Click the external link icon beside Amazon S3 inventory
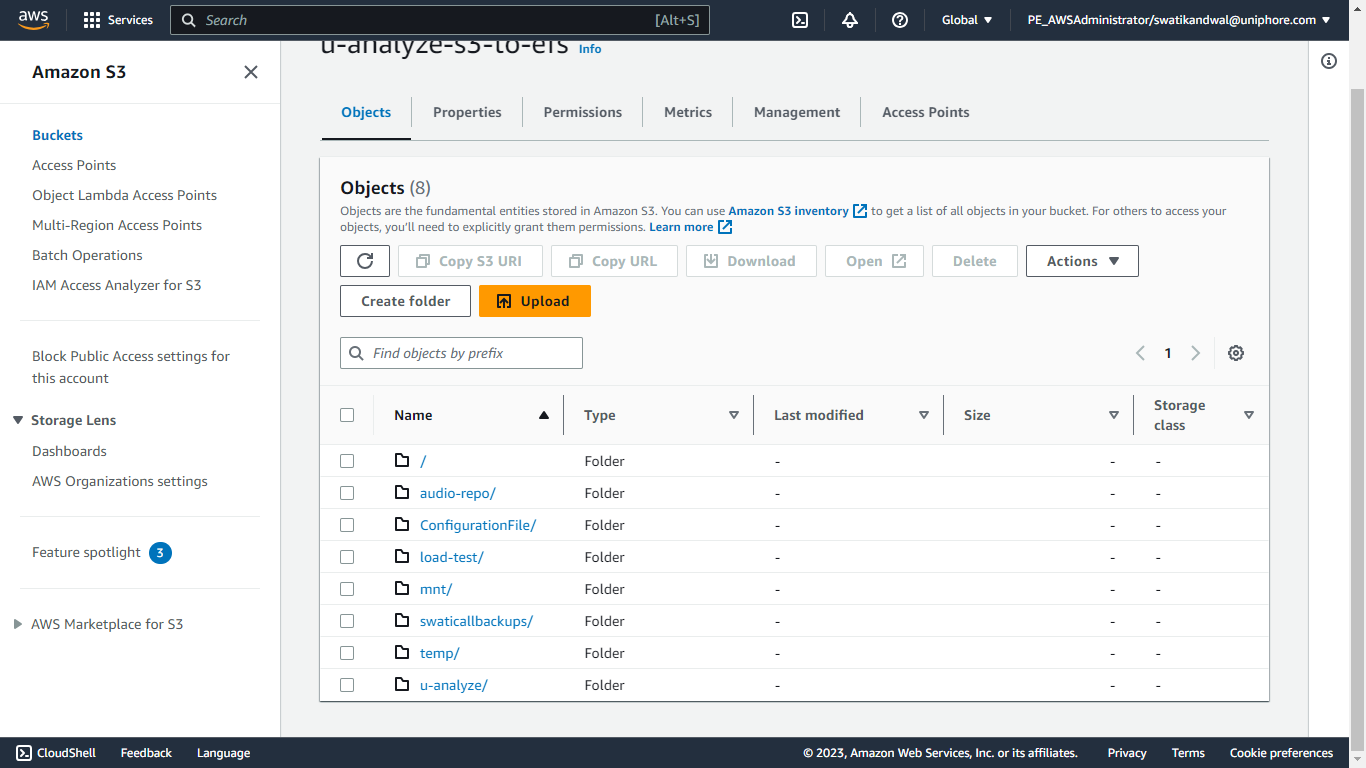 pyautogui.click(x=859, y=211)
